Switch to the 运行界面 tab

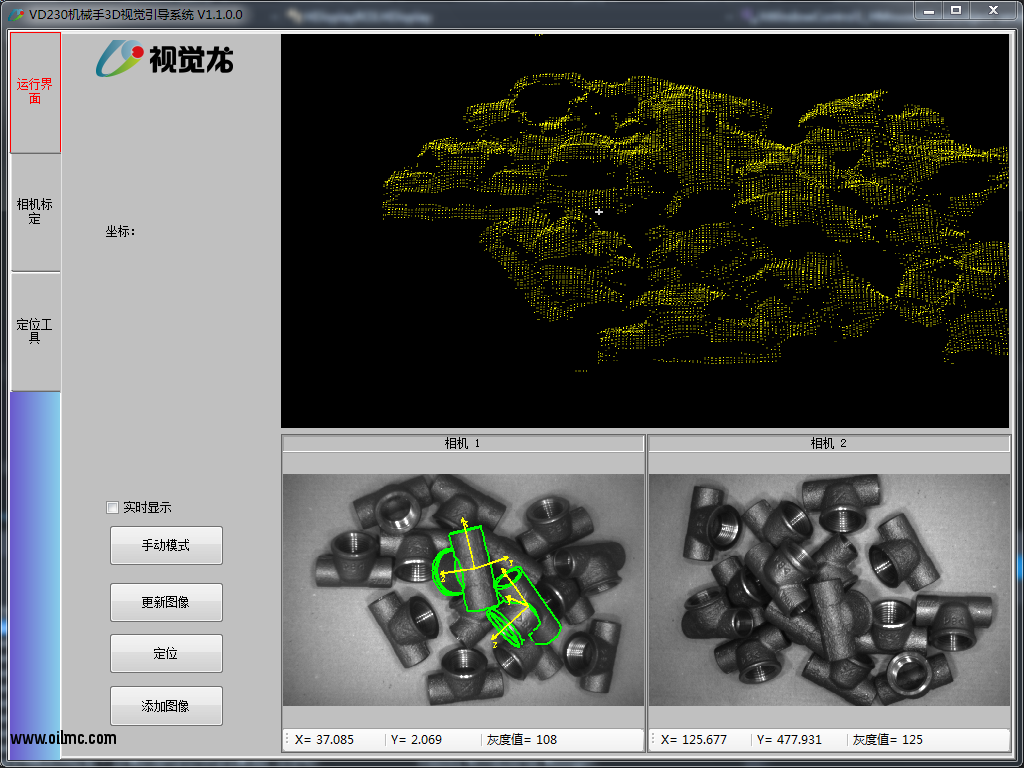[35, 92]
